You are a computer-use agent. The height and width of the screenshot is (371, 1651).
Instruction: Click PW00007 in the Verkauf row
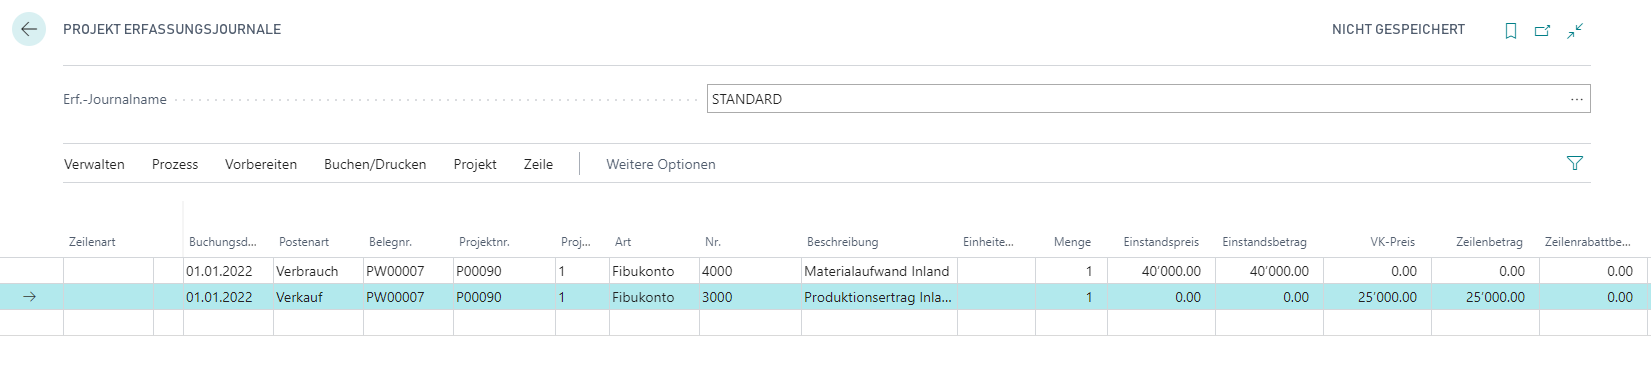[x=408, y=297]
